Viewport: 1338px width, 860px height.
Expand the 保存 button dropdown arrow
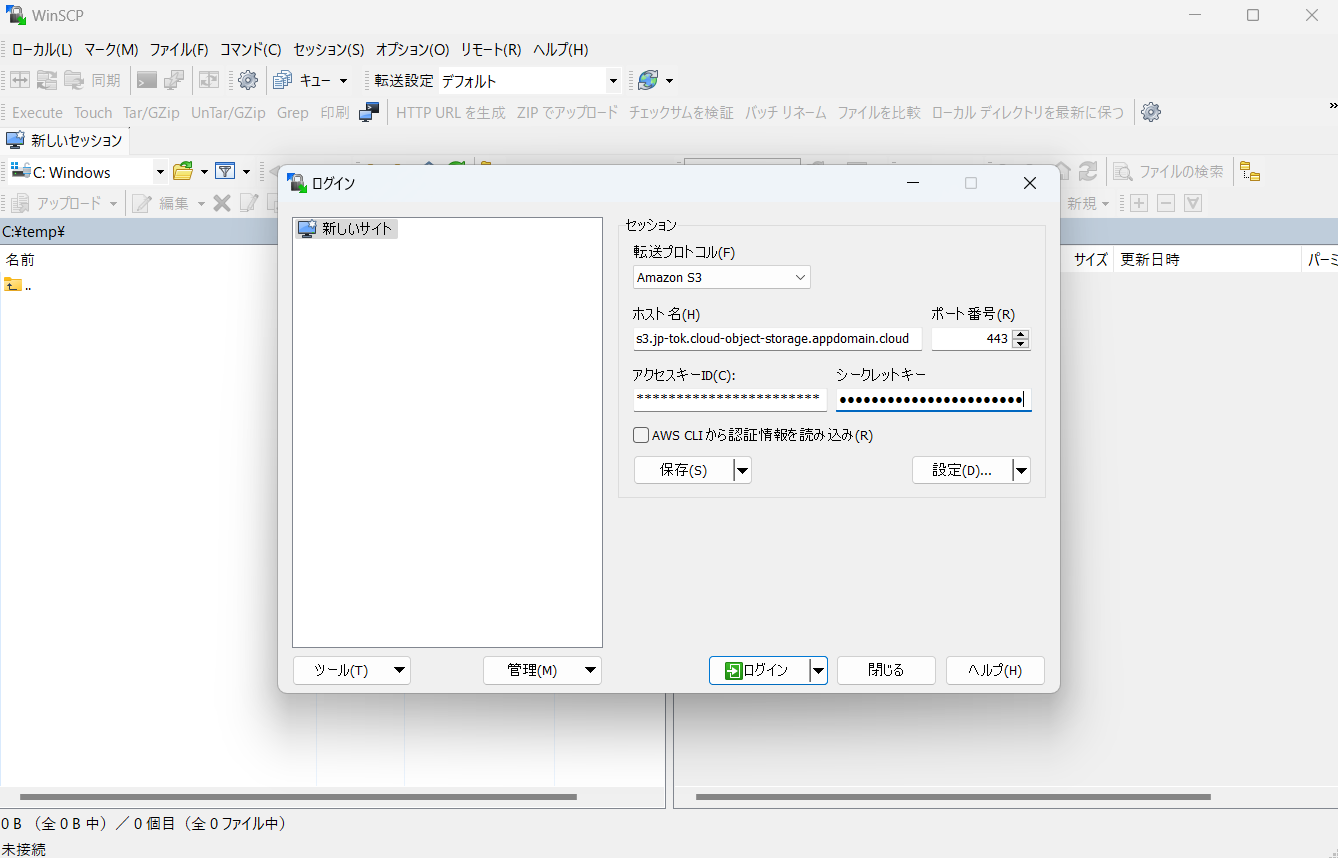click(x=742, y=470)
